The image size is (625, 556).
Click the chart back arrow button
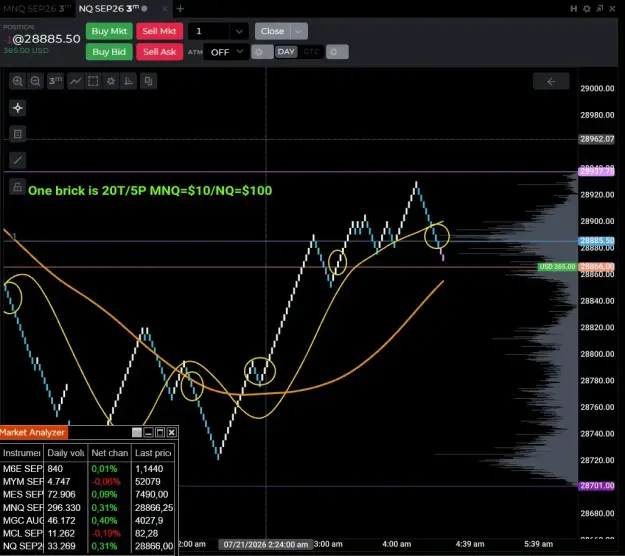pyautogui.click(x=551, y=81)
